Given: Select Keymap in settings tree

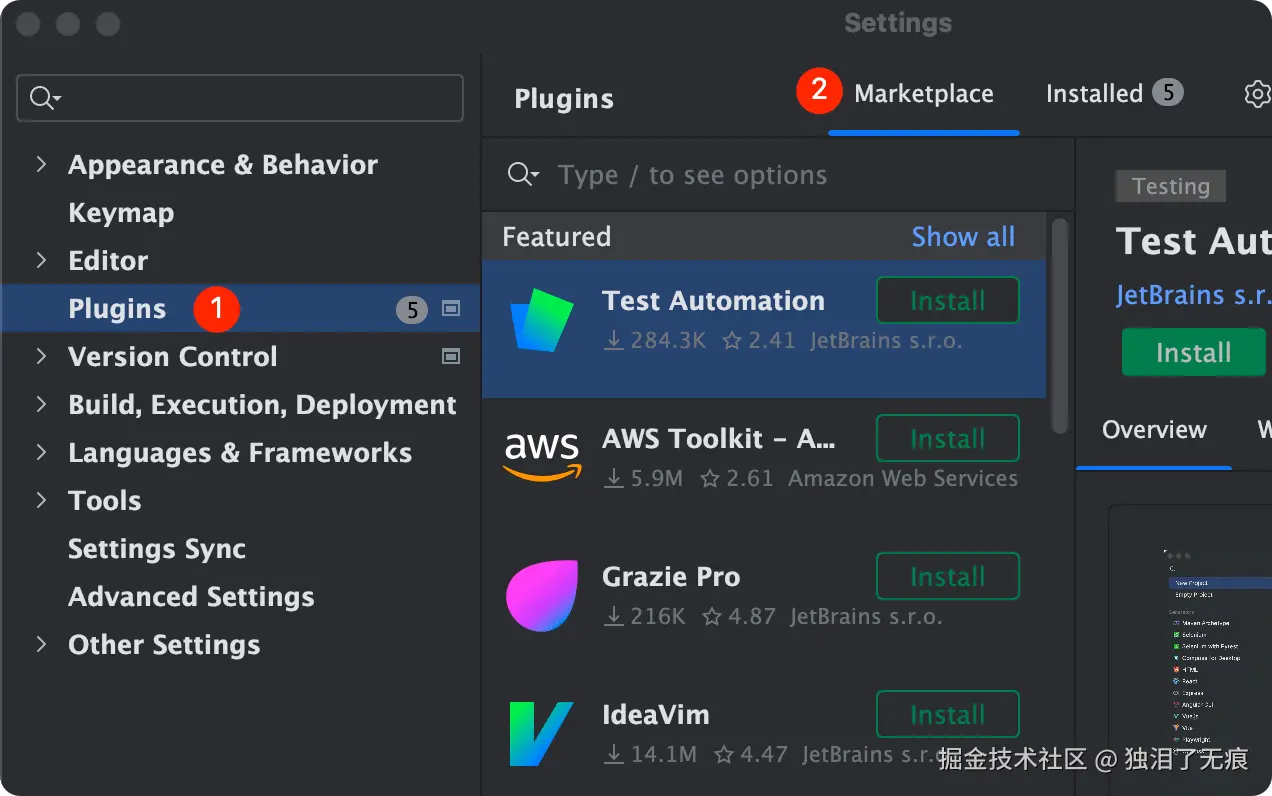Looking at the screenshot, I should (121, 213).
